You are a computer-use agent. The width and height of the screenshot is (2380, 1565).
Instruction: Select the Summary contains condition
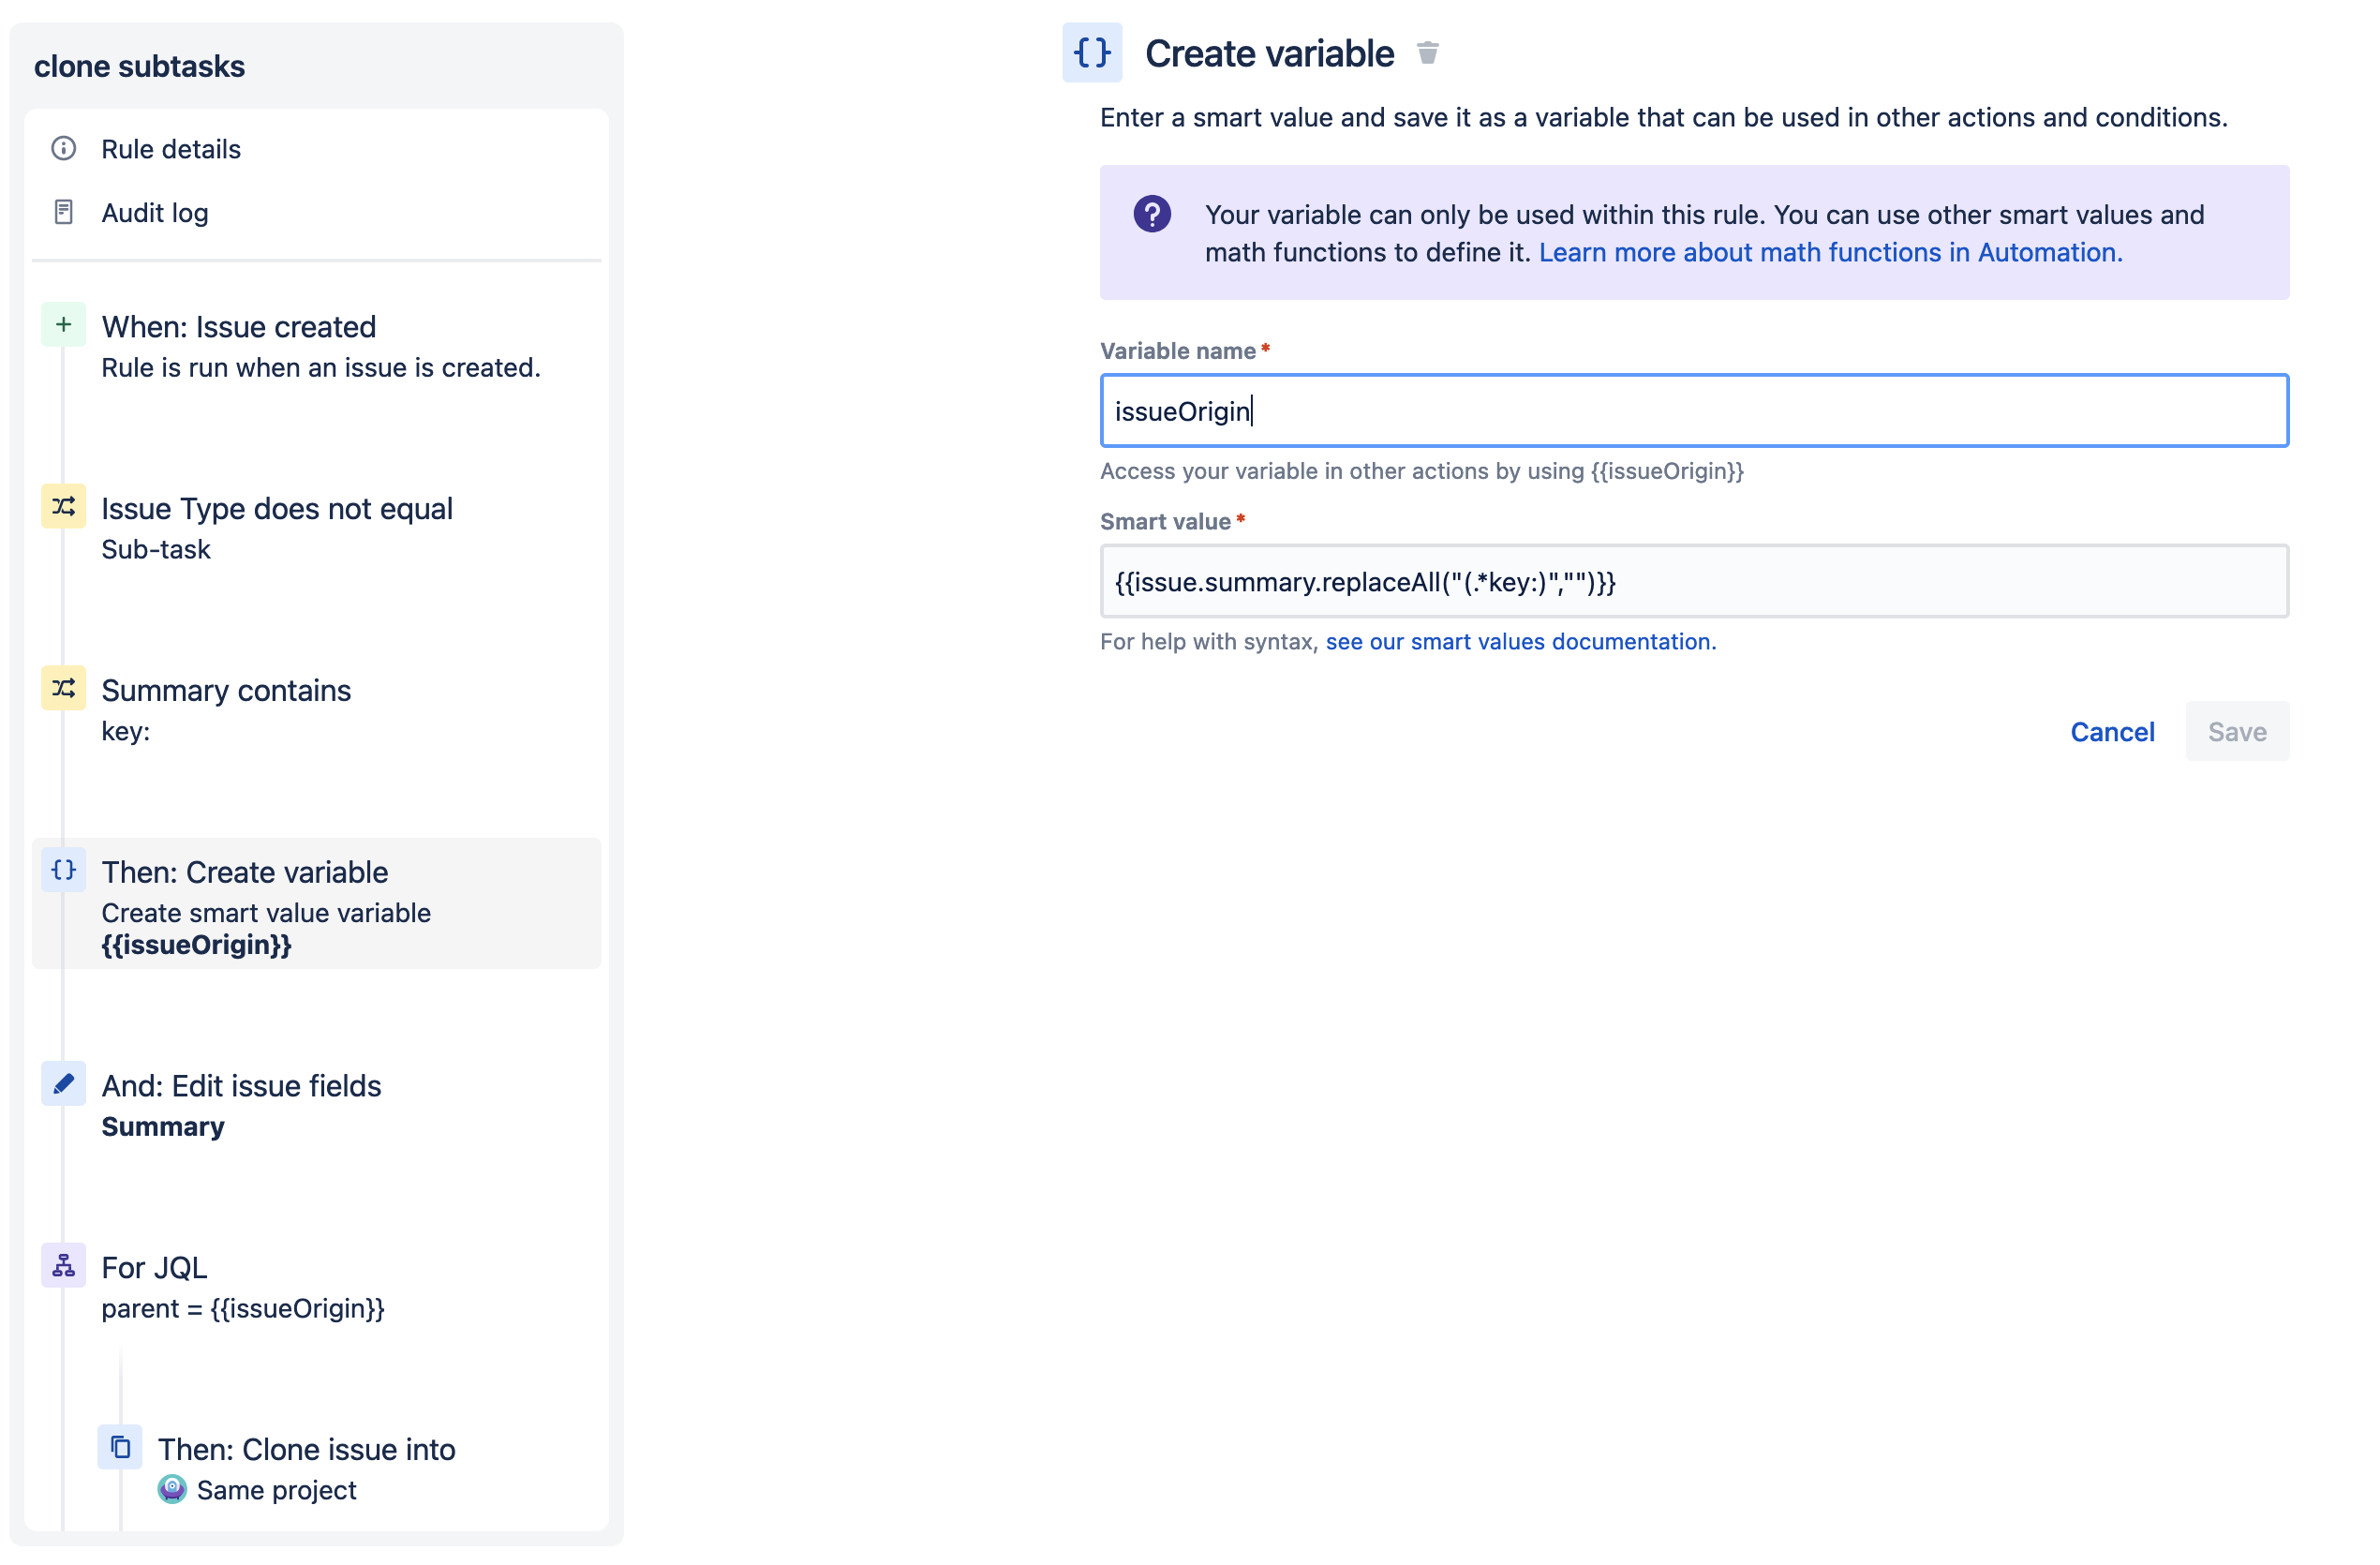226,690
